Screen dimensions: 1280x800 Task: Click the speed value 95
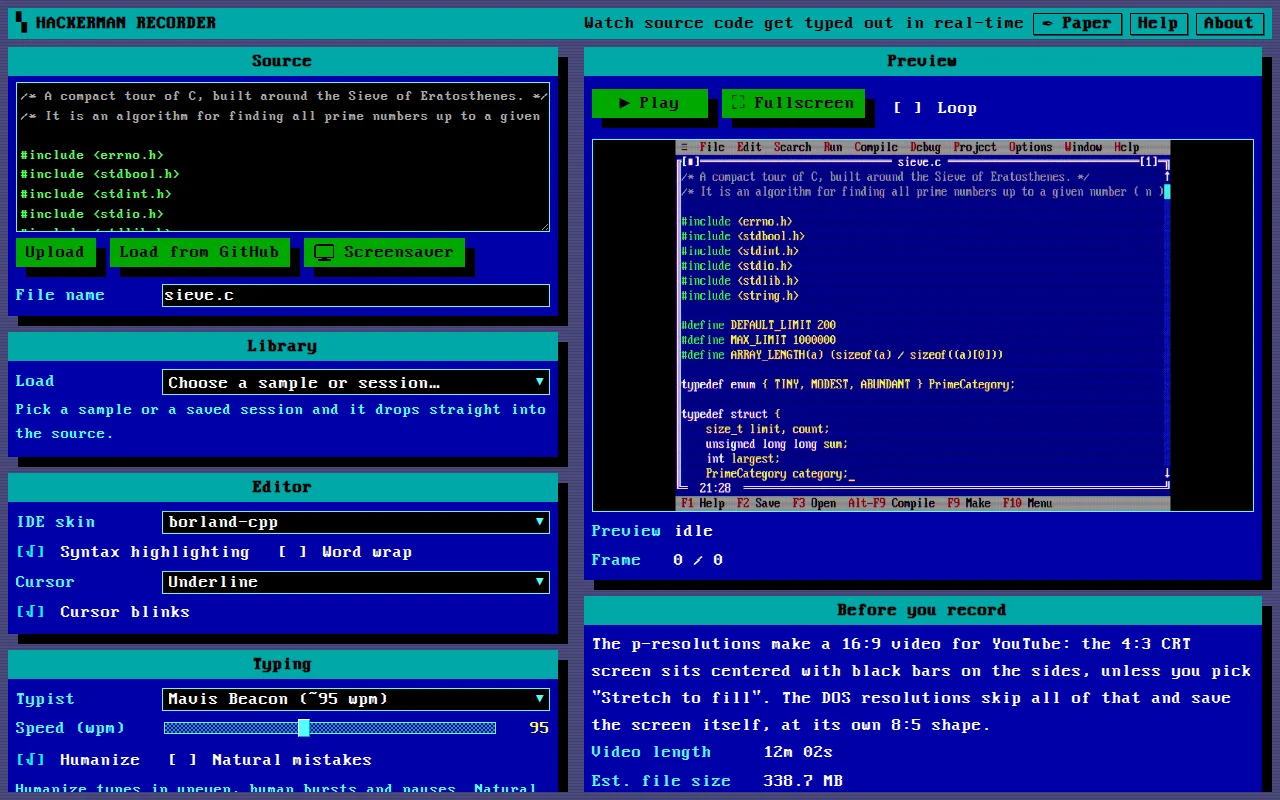(x=539, y=728)
